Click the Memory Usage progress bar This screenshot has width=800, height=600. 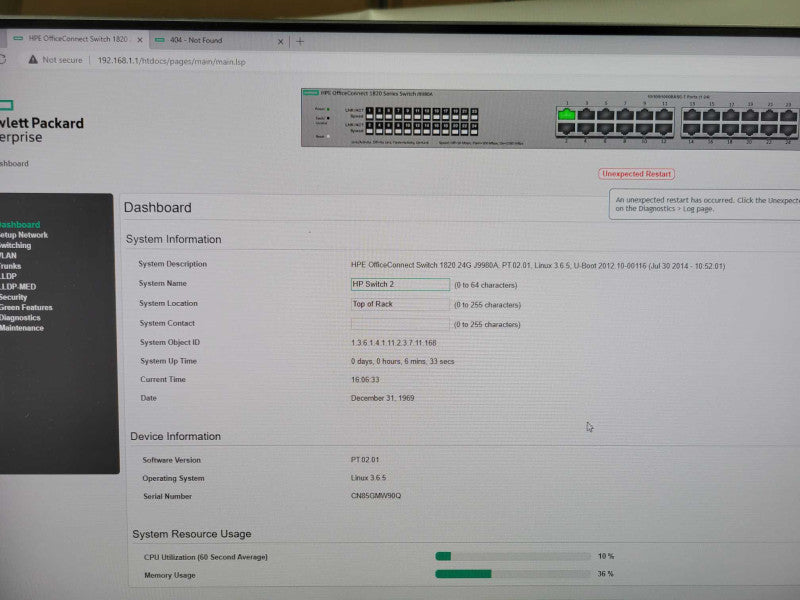tap(513, 574)
